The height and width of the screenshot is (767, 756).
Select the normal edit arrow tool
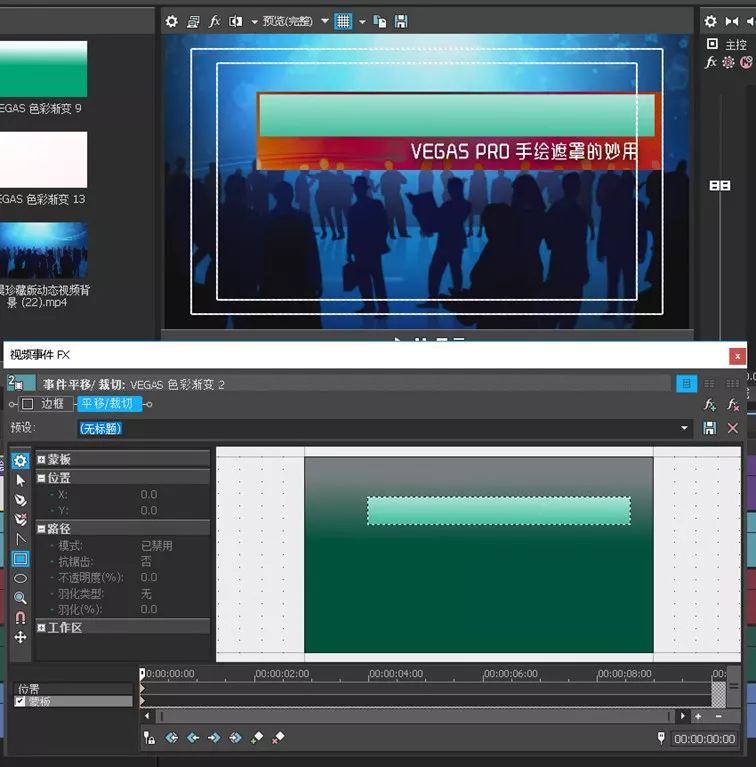click(x=20, y=480)
